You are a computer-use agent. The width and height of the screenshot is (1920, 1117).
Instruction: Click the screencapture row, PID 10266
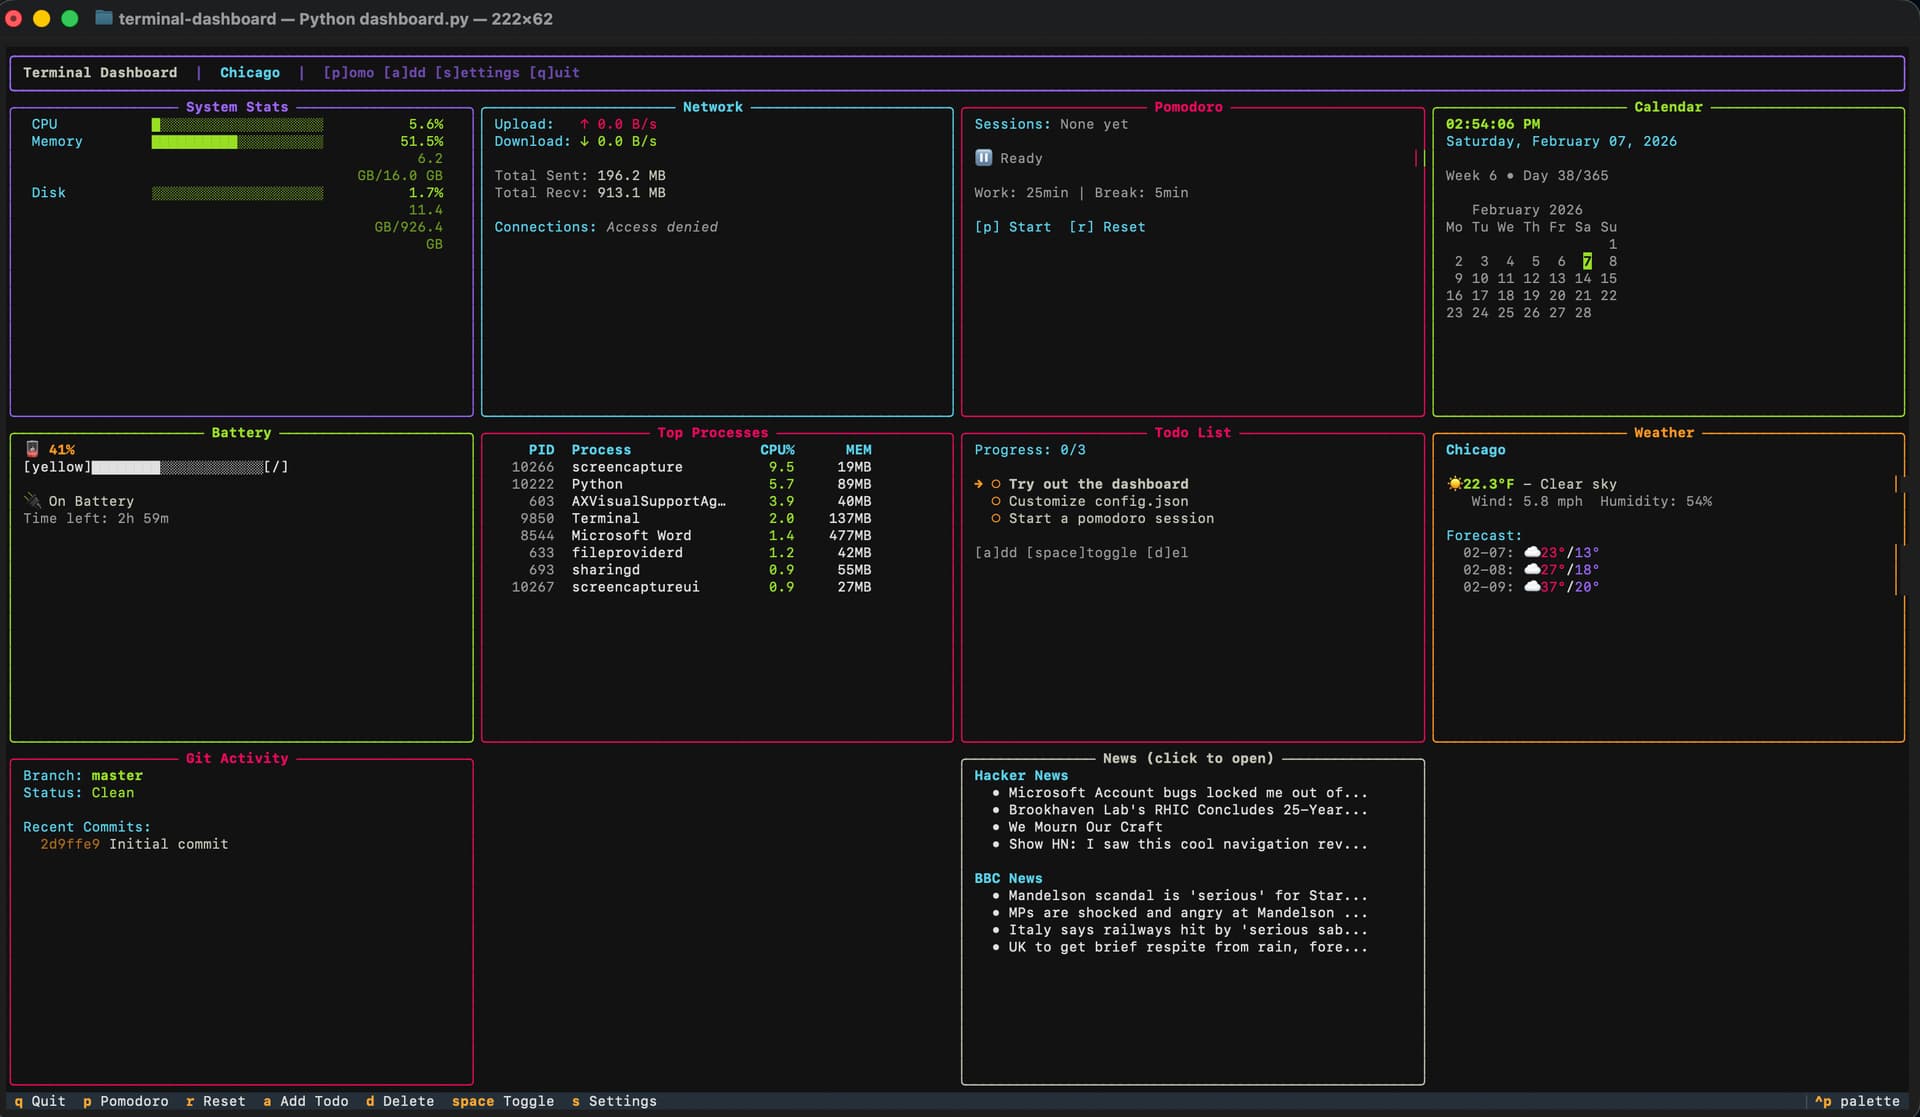pos(691,466)
